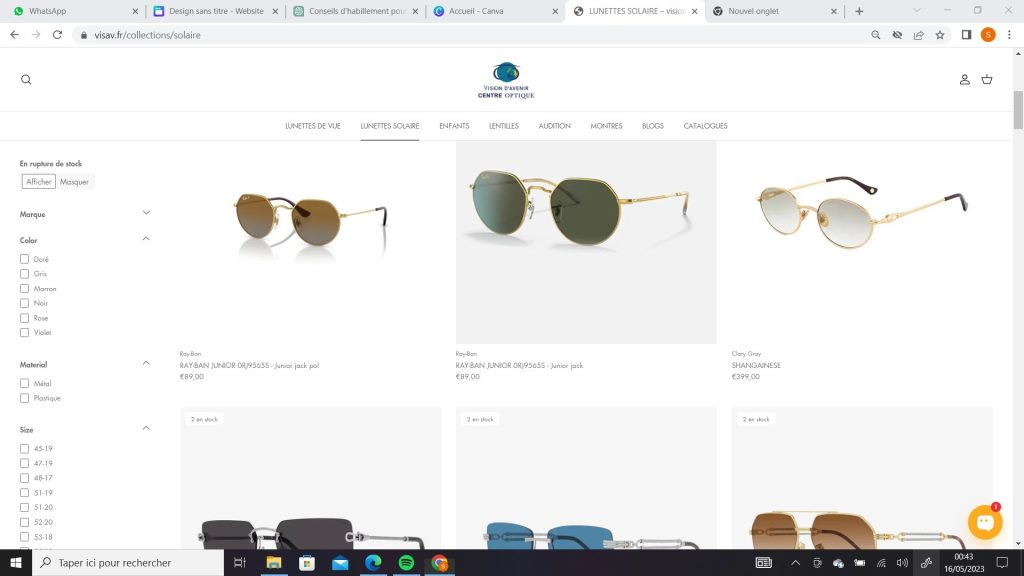Reload the page using refresh icon
Viewport: 1024px width, 576px height.
click(x=57, y=34)
